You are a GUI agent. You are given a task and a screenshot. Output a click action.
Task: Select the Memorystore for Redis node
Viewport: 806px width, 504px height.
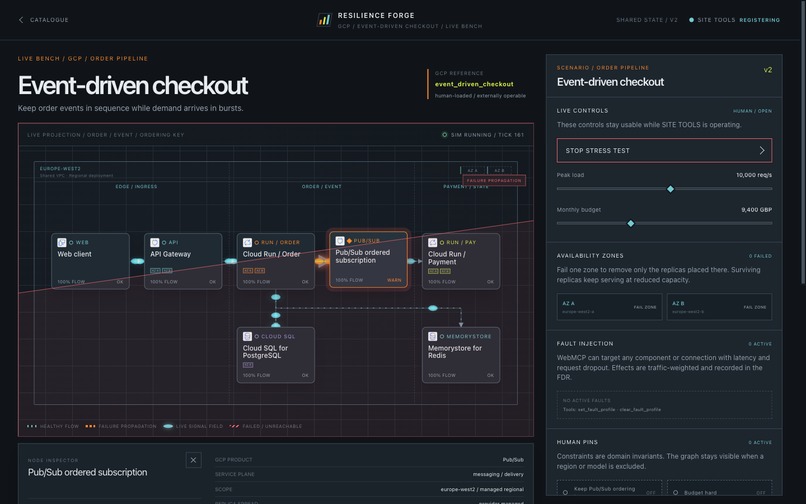click(461, 355)
